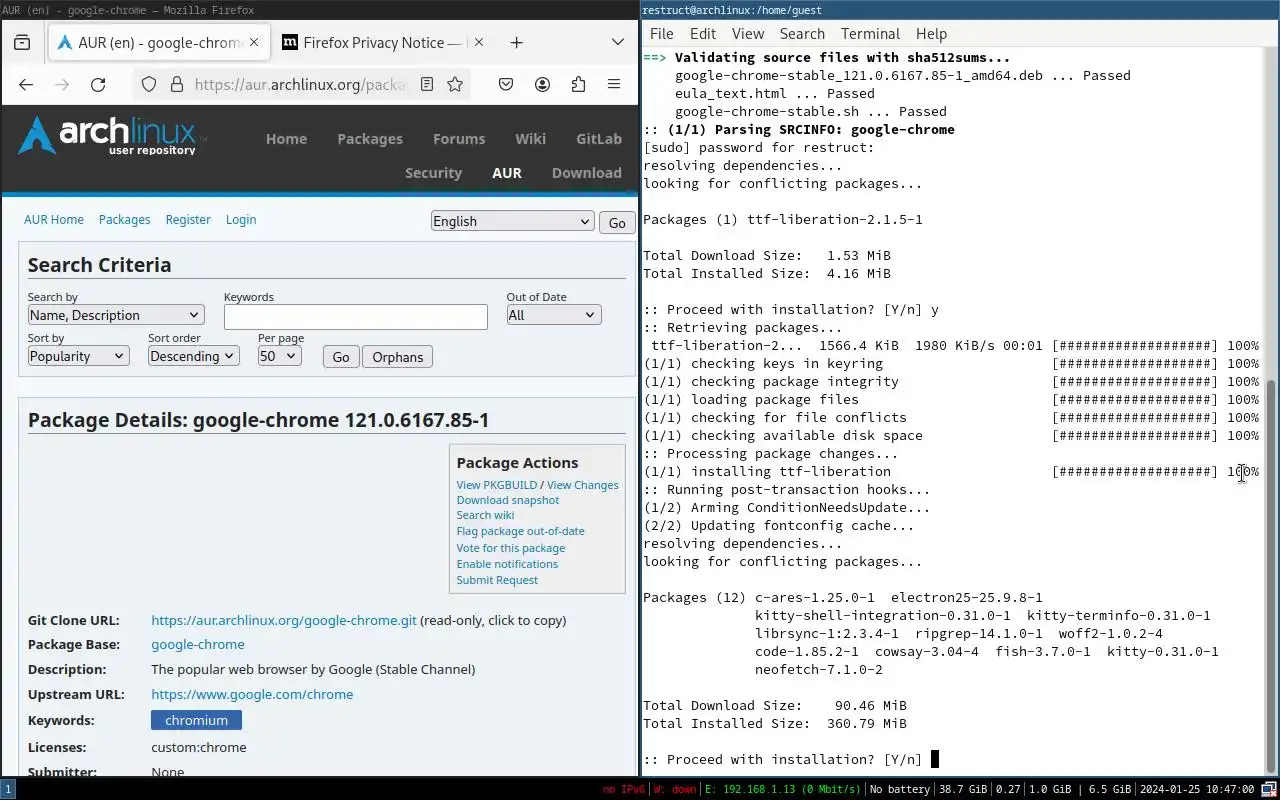Screen dimensions: 1280x800
Task: Toggle reader view icon in address bar
Action: pyautogui.click(x=427, y=85)
